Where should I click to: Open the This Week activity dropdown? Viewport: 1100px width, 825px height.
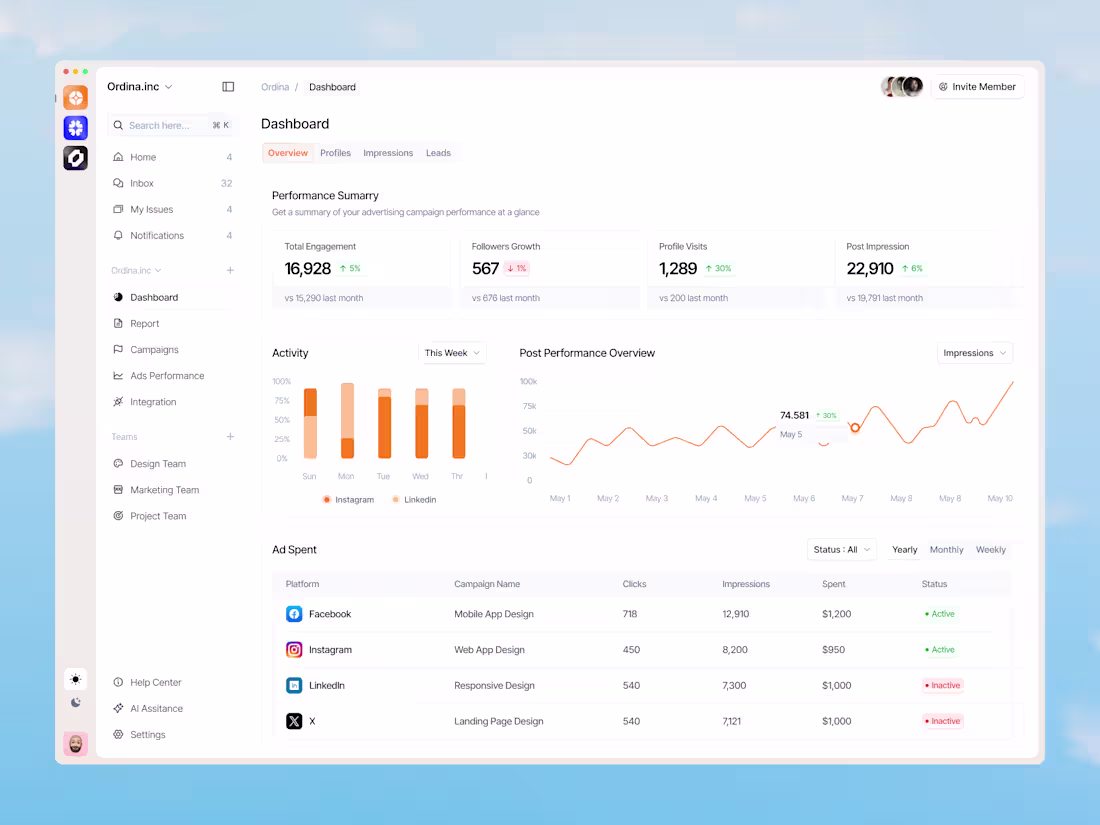[451, 352]
